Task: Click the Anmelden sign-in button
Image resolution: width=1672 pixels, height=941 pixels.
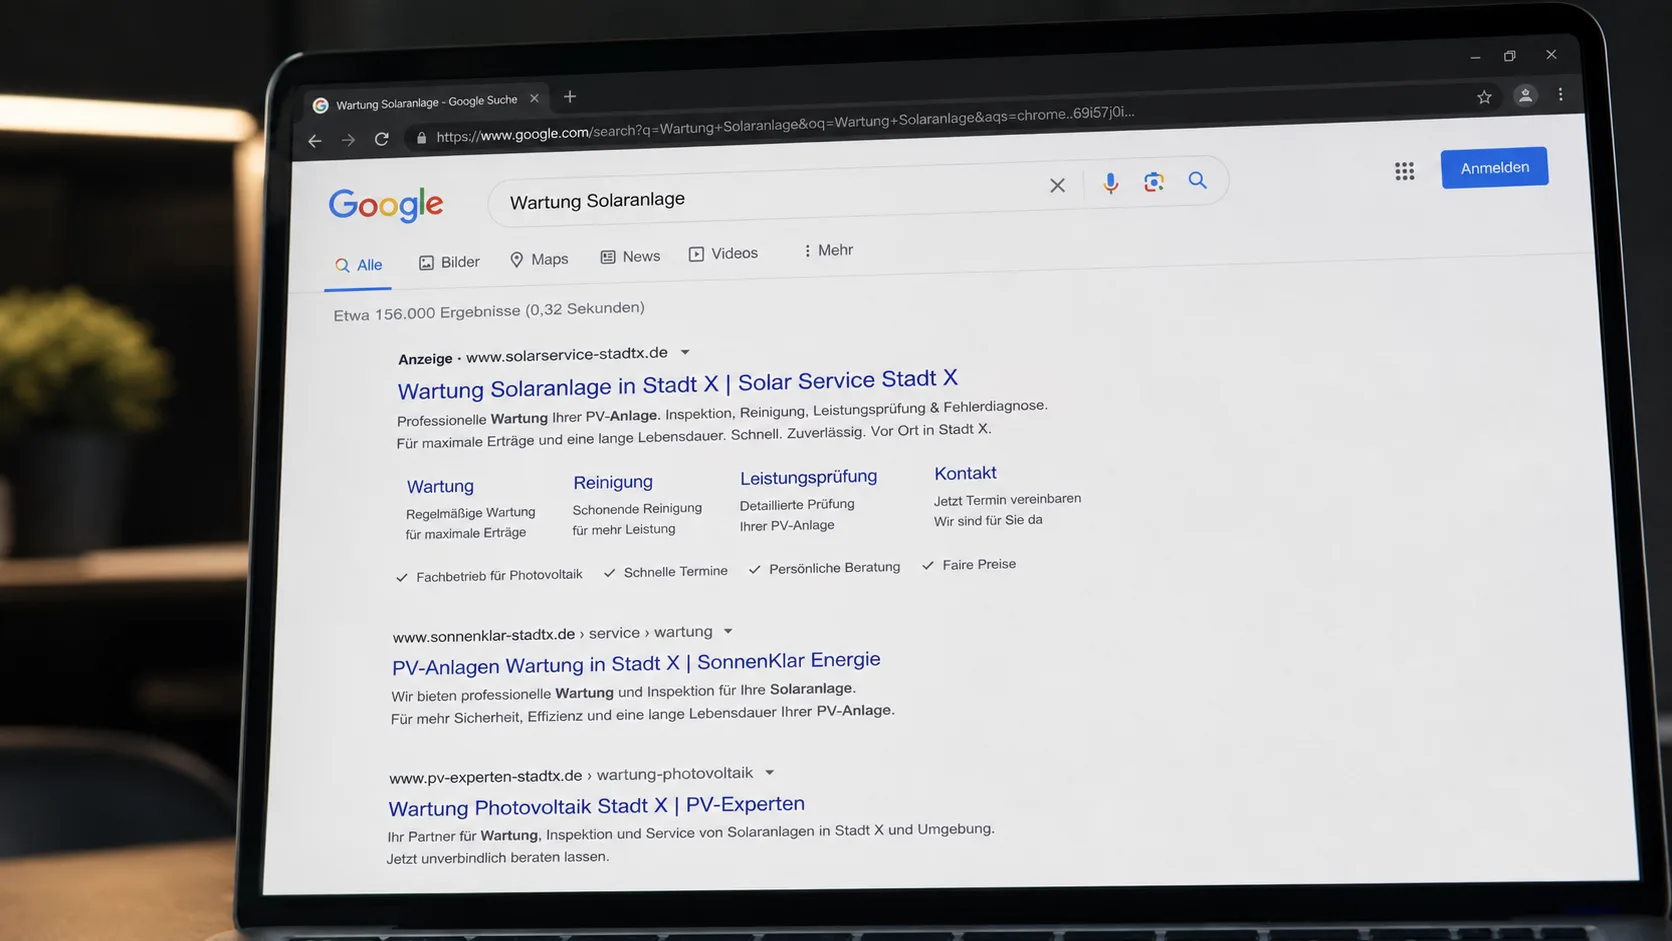Action: pyautogui.click(x=1494, y=168)
